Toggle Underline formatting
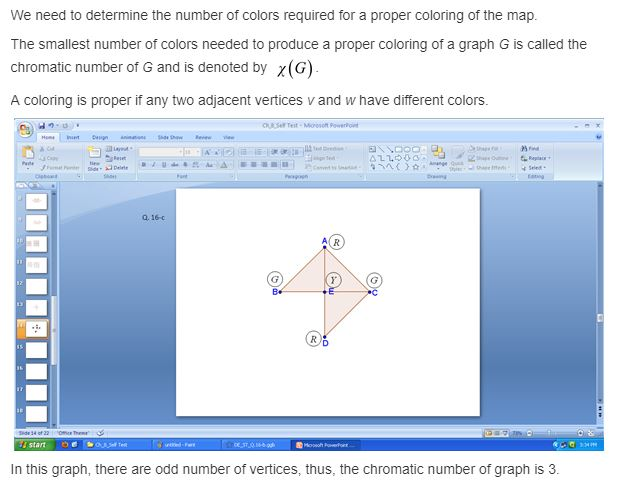The image size is (620, 499). (x=164, y=164)
